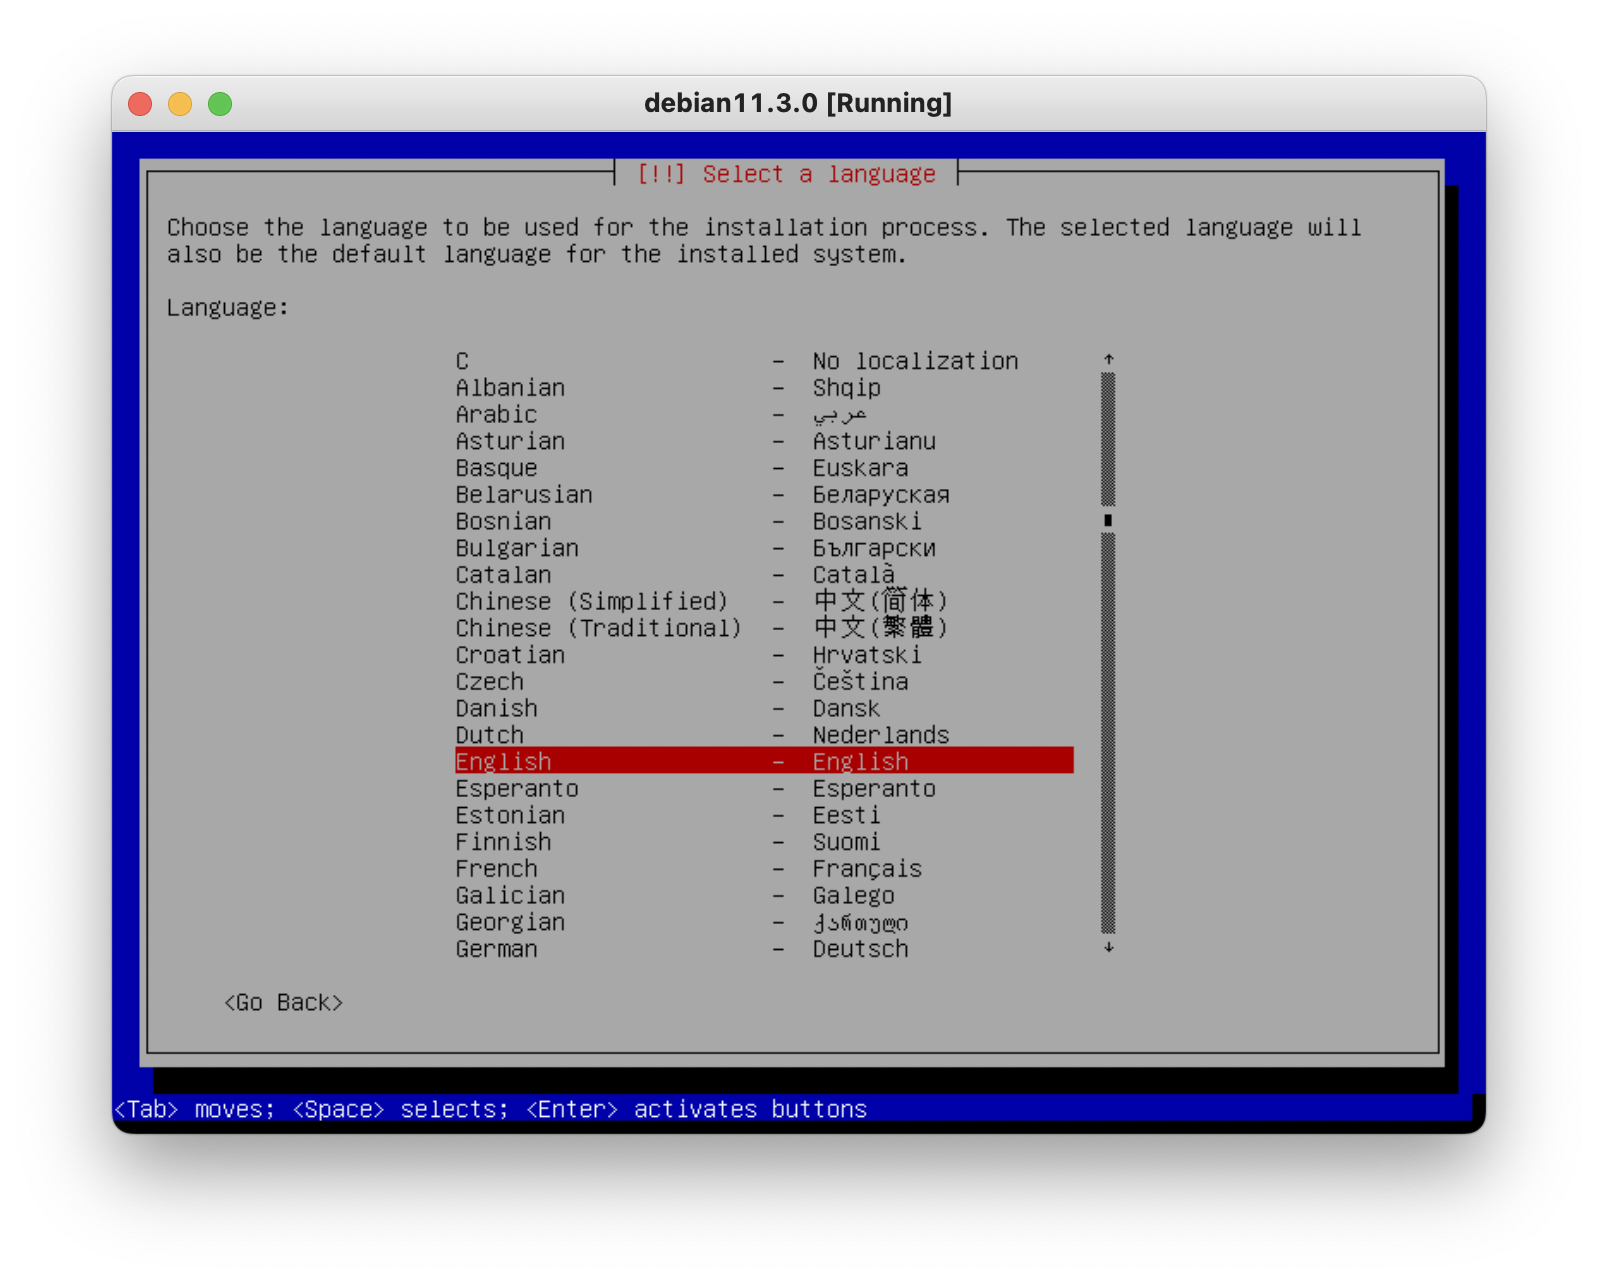This screenshot has width=1598, height=1282.
Task: Pick German at bottom of list
Action: [x=496, y=949]
